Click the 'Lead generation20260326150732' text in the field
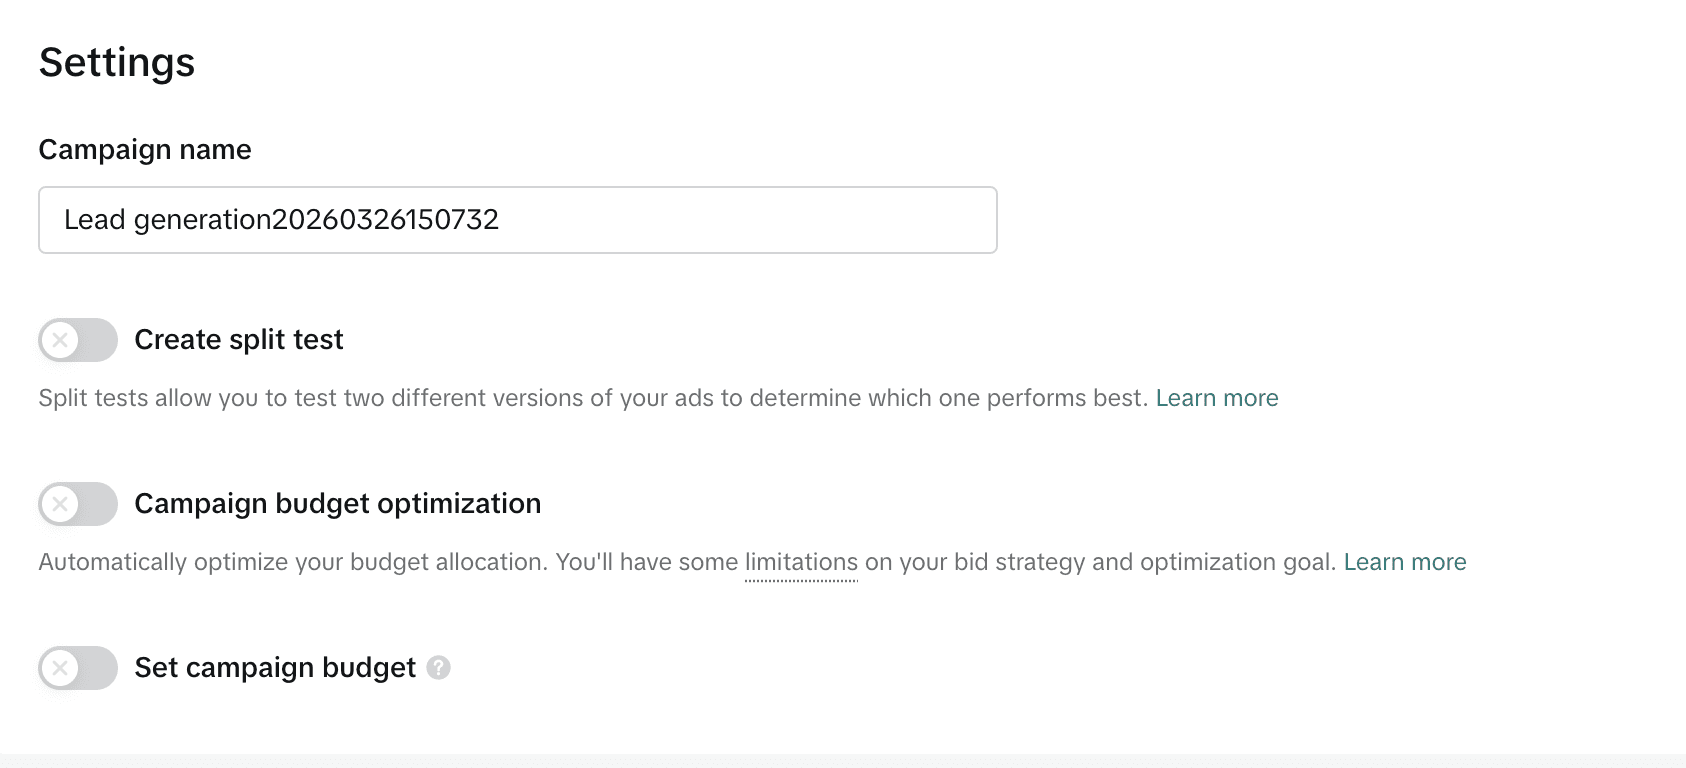The width and height of the screenshot is (1686, 768). pos(281,220)
